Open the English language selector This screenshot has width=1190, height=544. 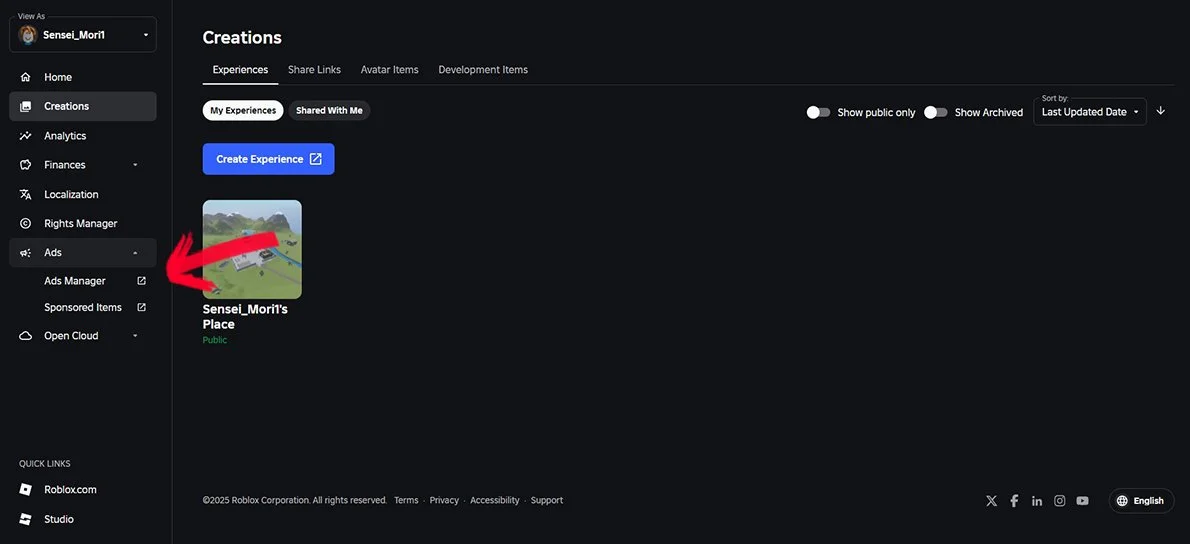click(1141, 501)
